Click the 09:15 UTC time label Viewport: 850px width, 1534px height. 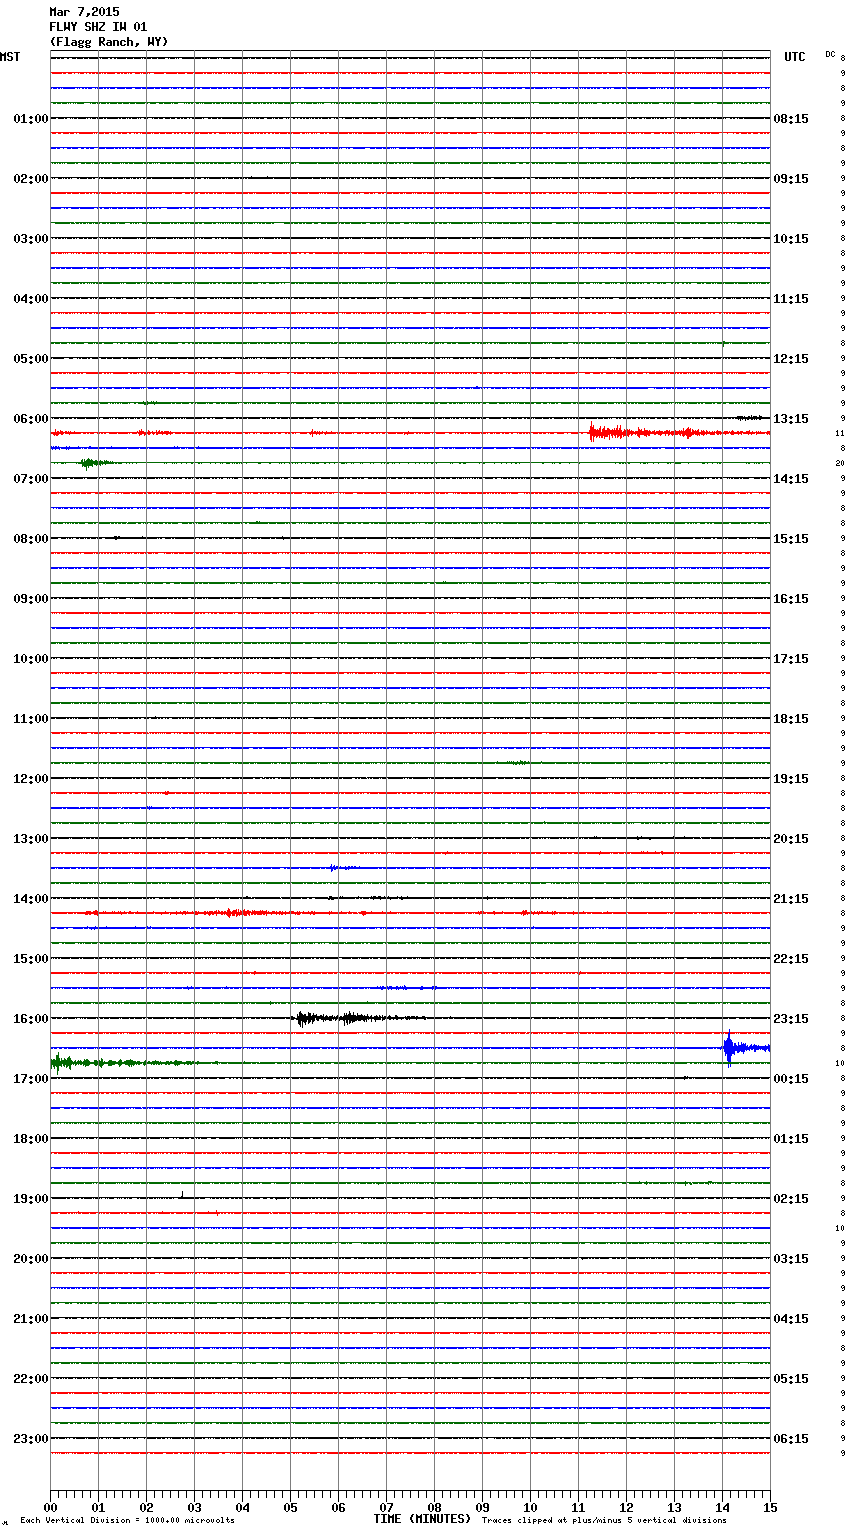(x=791, y=179)
